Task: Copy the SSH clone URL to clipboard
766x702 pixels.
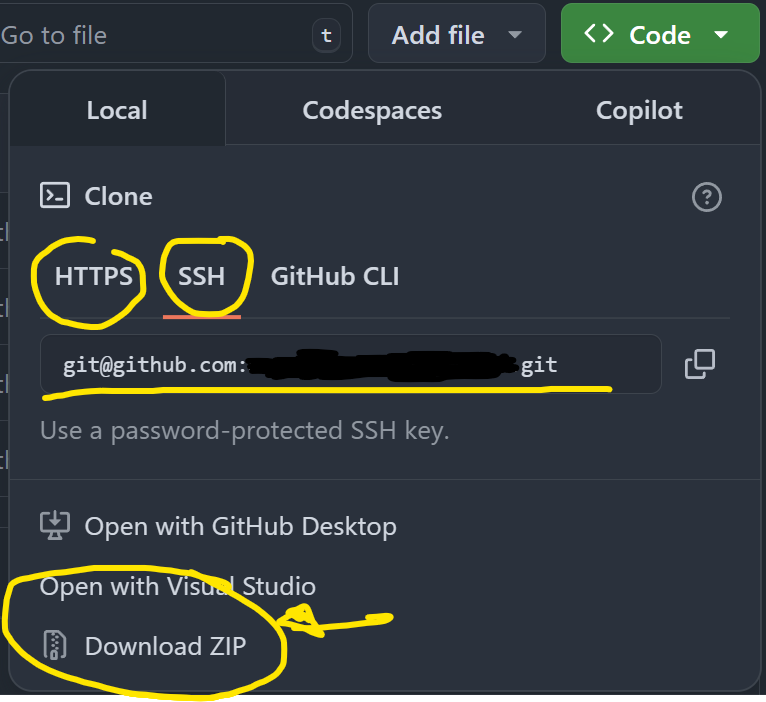Action: point(699,364)
